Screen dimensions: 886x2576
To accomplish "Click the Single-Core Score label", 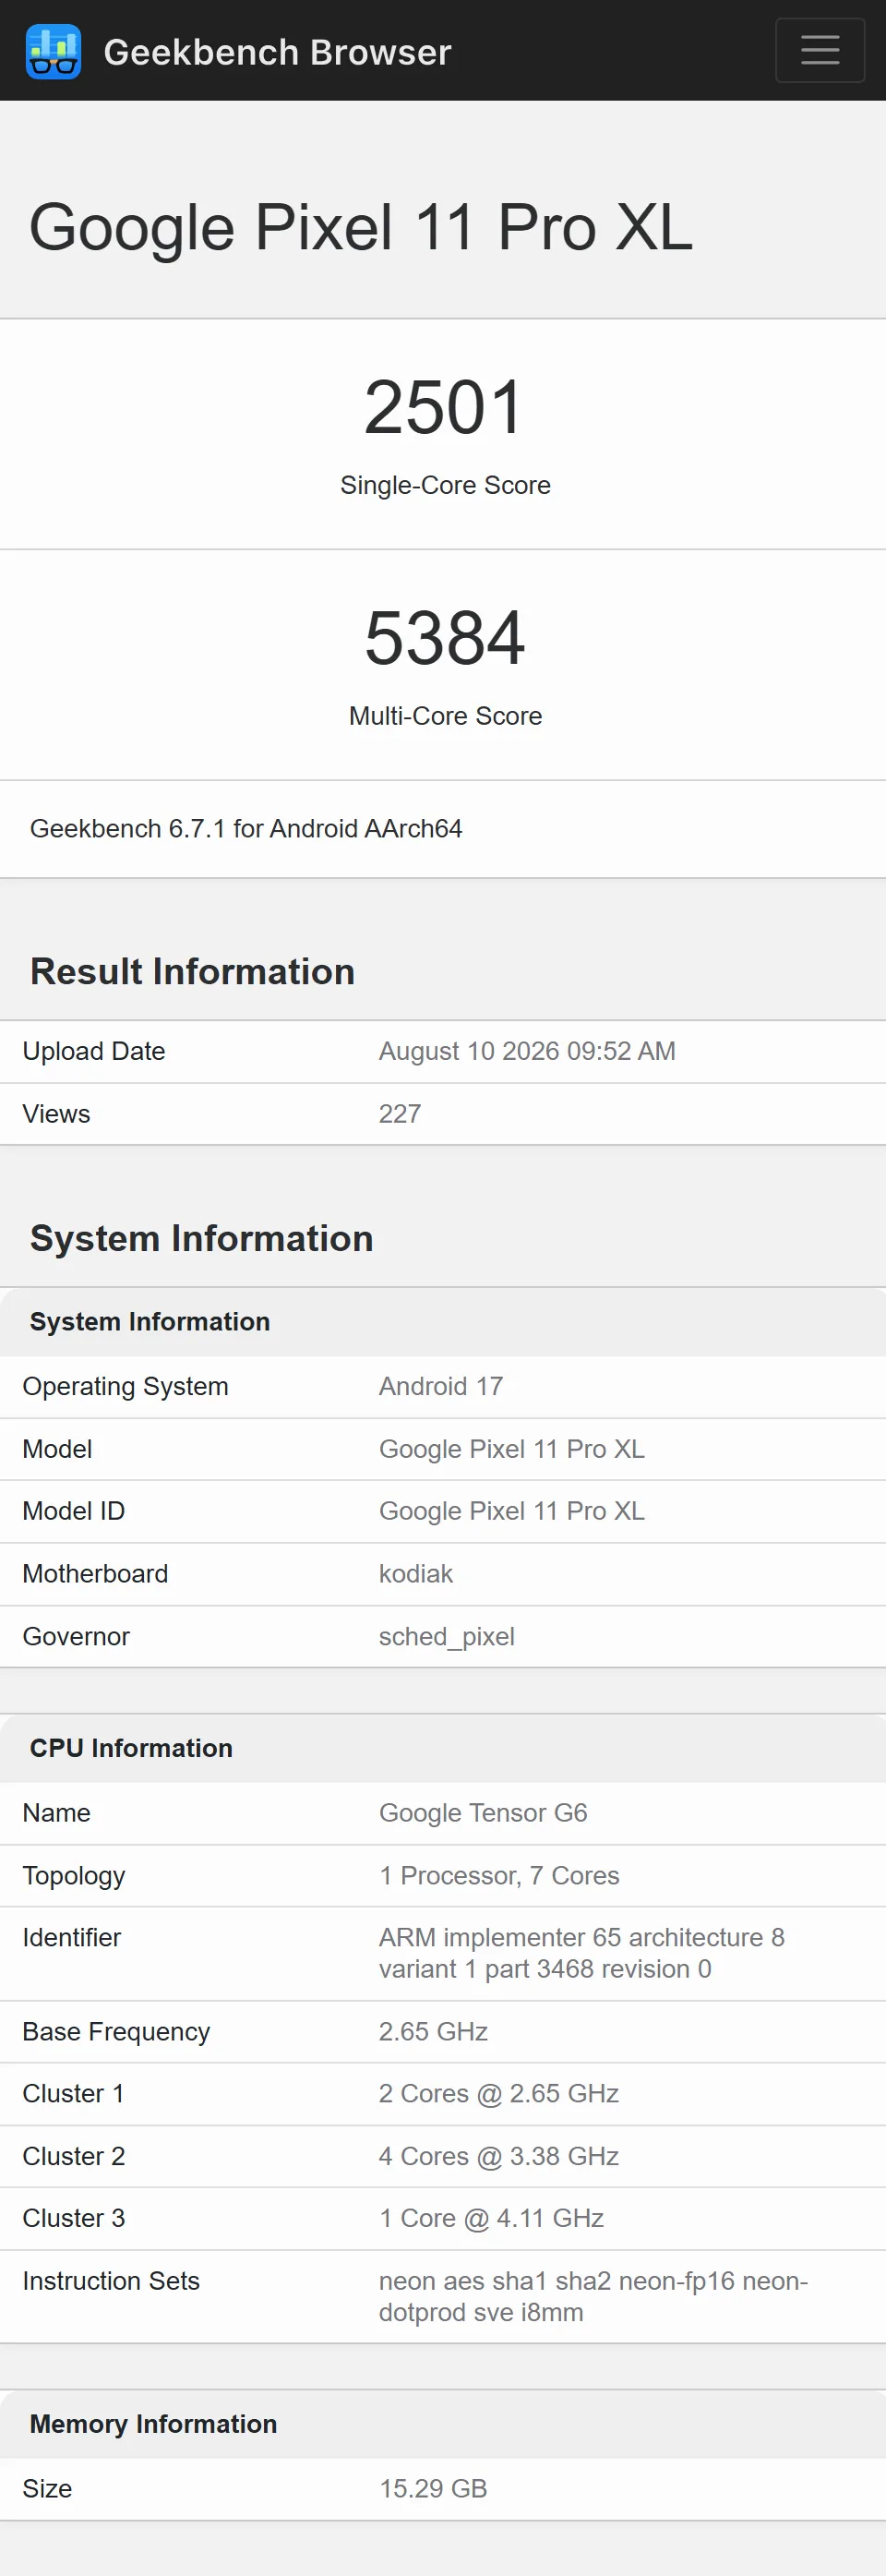I will click(445, 485).
